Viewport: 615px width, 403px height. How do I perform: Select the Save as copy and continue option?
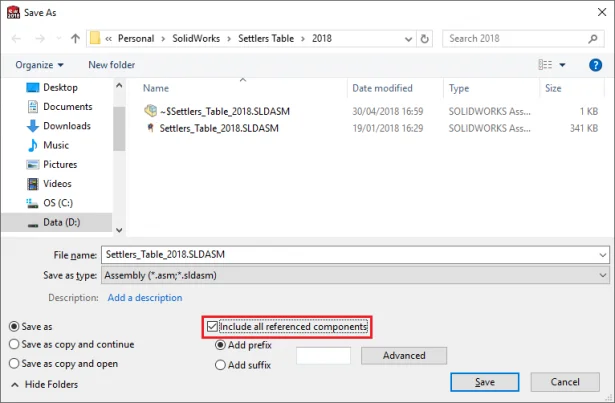(x=14, y=345)
